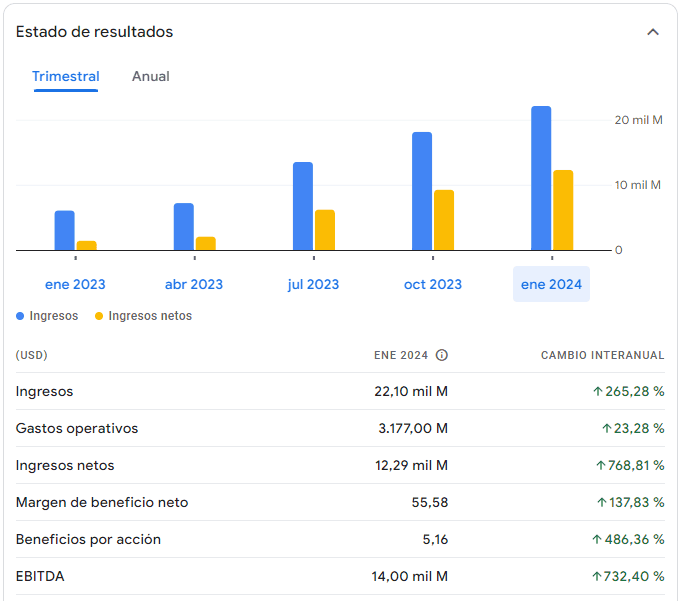Screen dimensions: 683x601
Task: Click the yellow Ingresos netos legend dot
Action: (99, 316)
